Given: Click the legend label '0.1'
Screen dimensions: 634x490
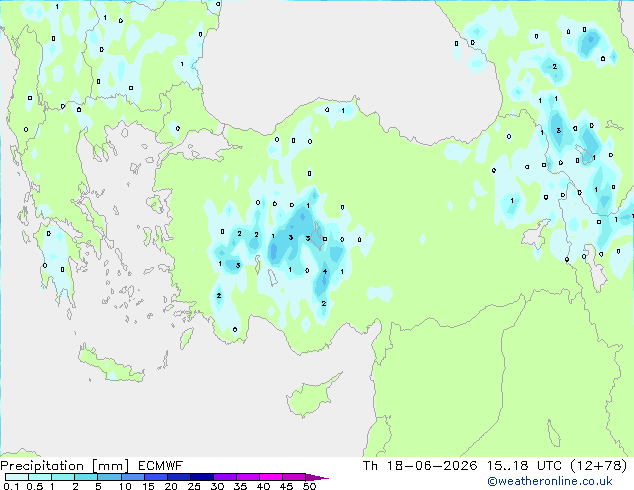Looking at the screenshot, I should tap(11, 486).
